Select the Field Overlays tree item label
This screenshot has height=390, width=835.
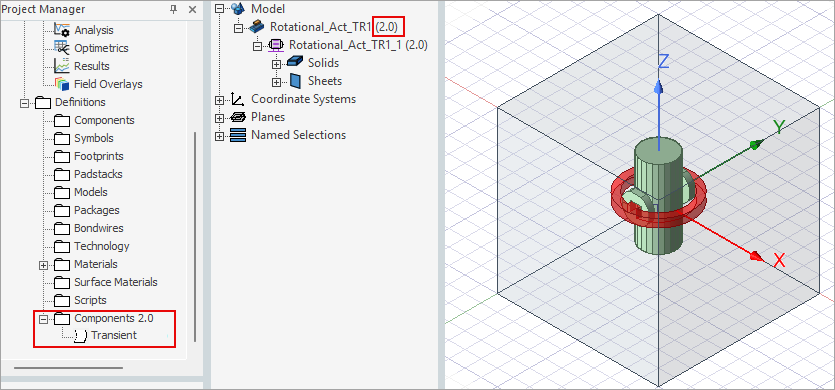point(108,84)
